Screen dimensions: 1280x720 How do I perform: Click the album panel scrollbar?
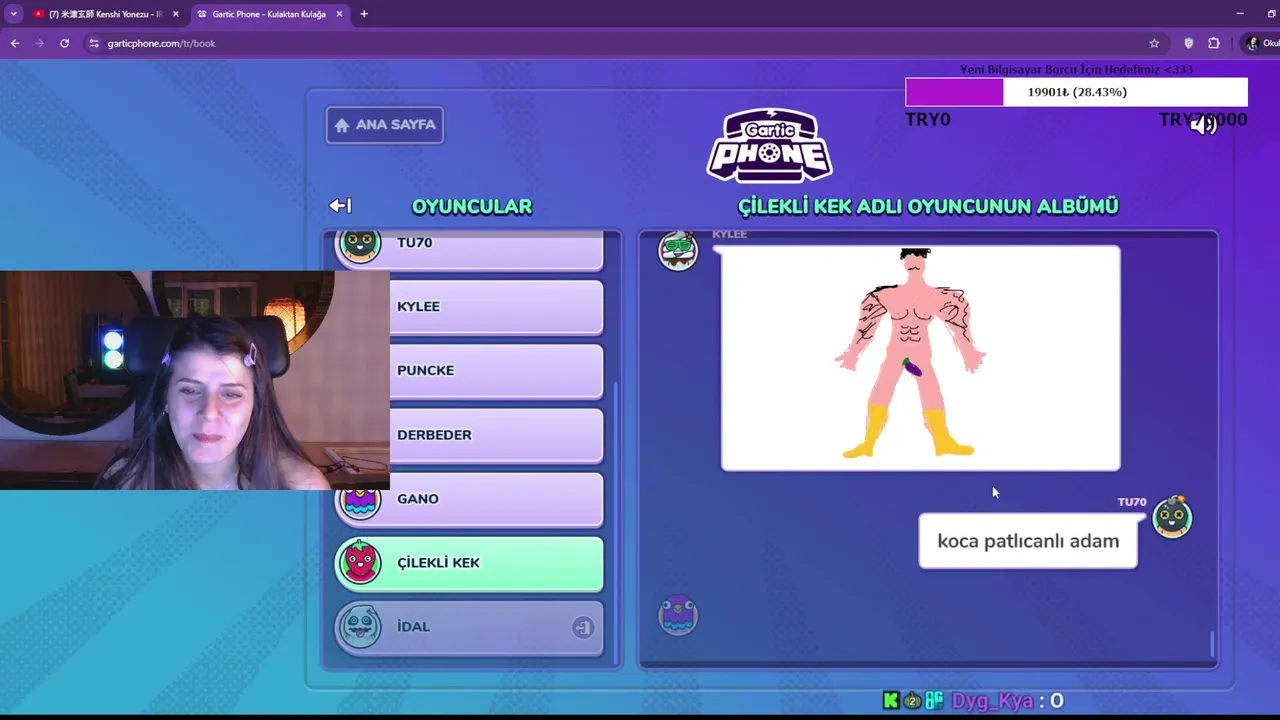click(1213, 644)
